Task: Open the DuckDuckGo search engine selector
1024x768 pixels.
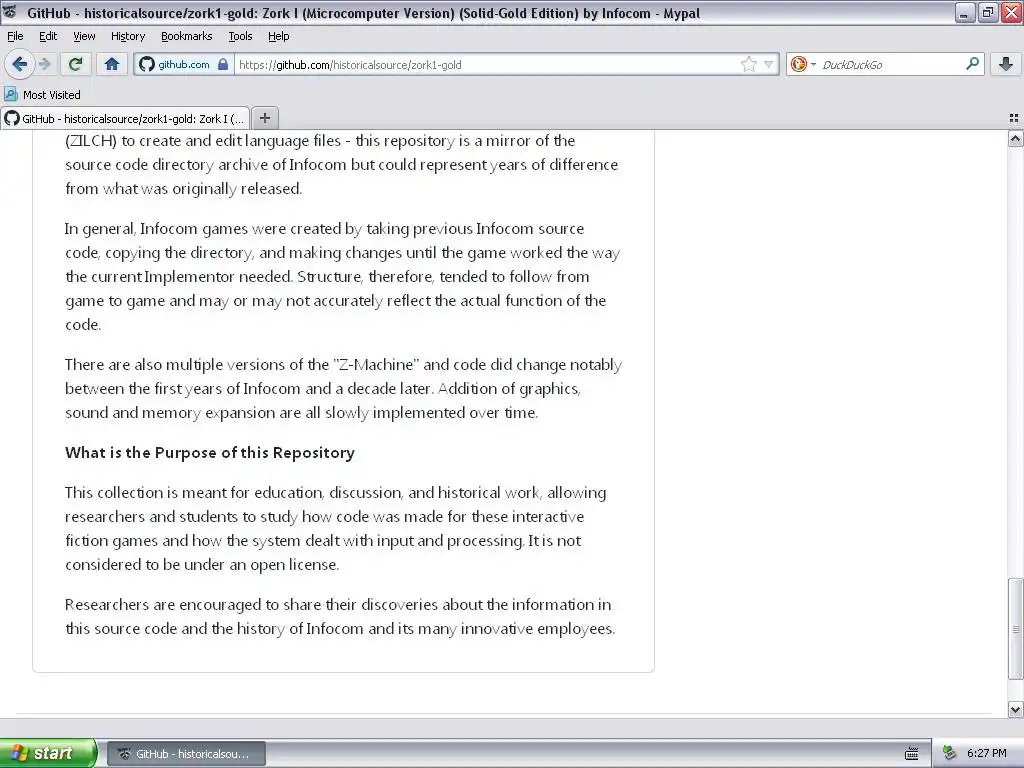Action: click(803, 64)
